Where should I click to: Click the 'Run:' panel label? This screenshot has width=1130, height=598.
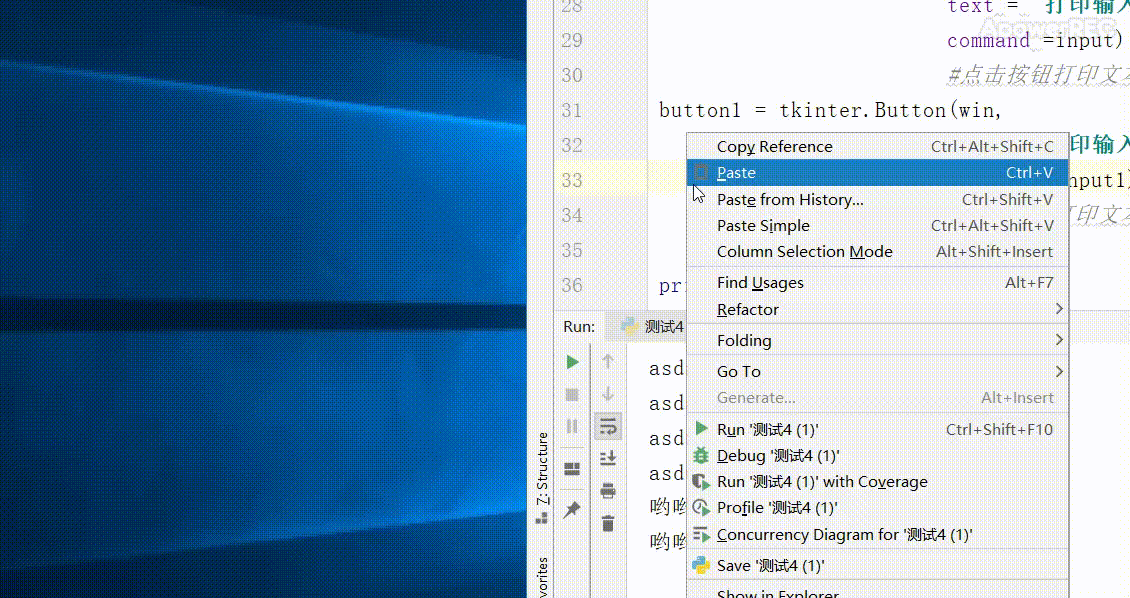point(579,326)
